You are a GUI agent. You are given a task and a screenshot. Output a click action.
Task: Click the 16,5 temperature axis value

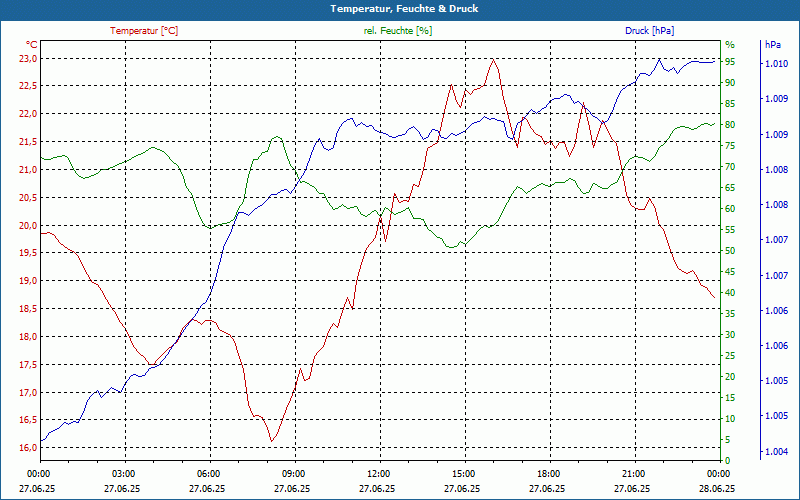(28, 420)
